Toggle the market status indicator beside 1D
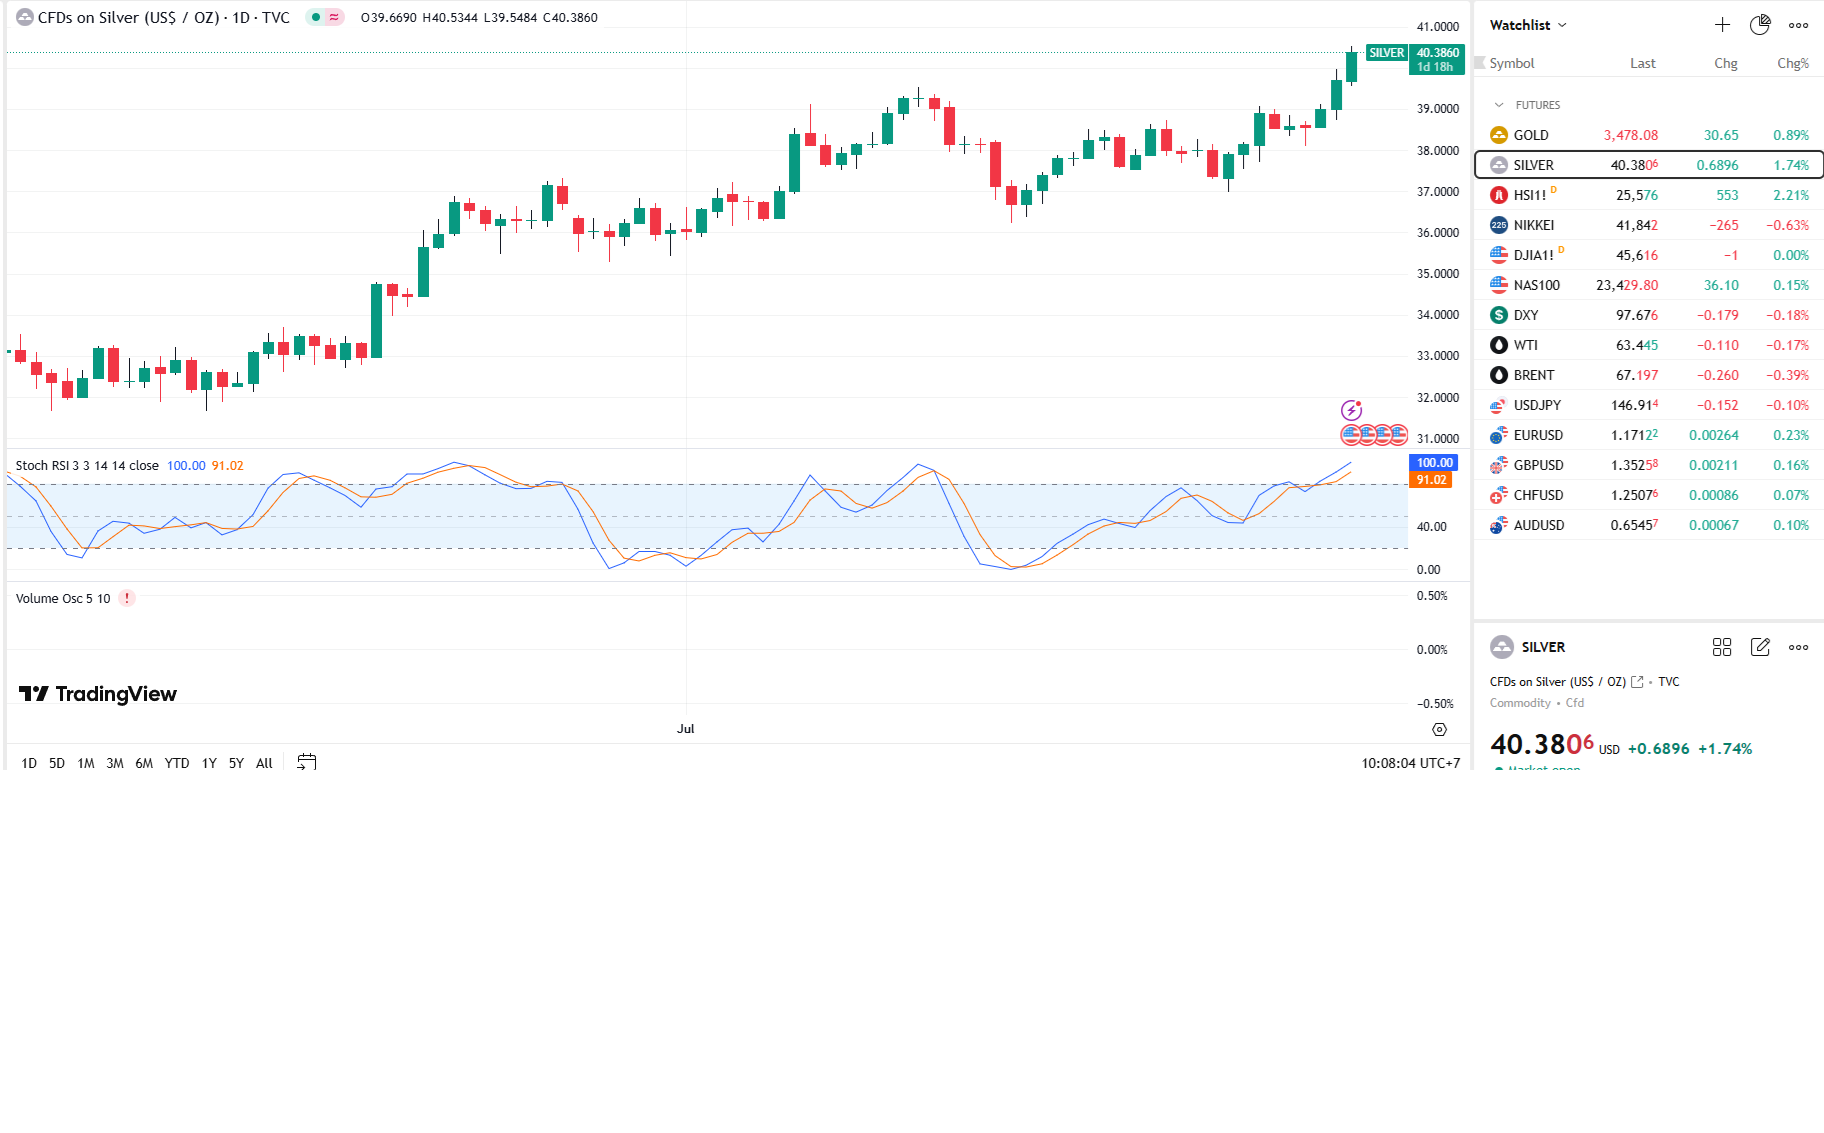This screenshot has width=1824, height=1133. tap(316, 17)
